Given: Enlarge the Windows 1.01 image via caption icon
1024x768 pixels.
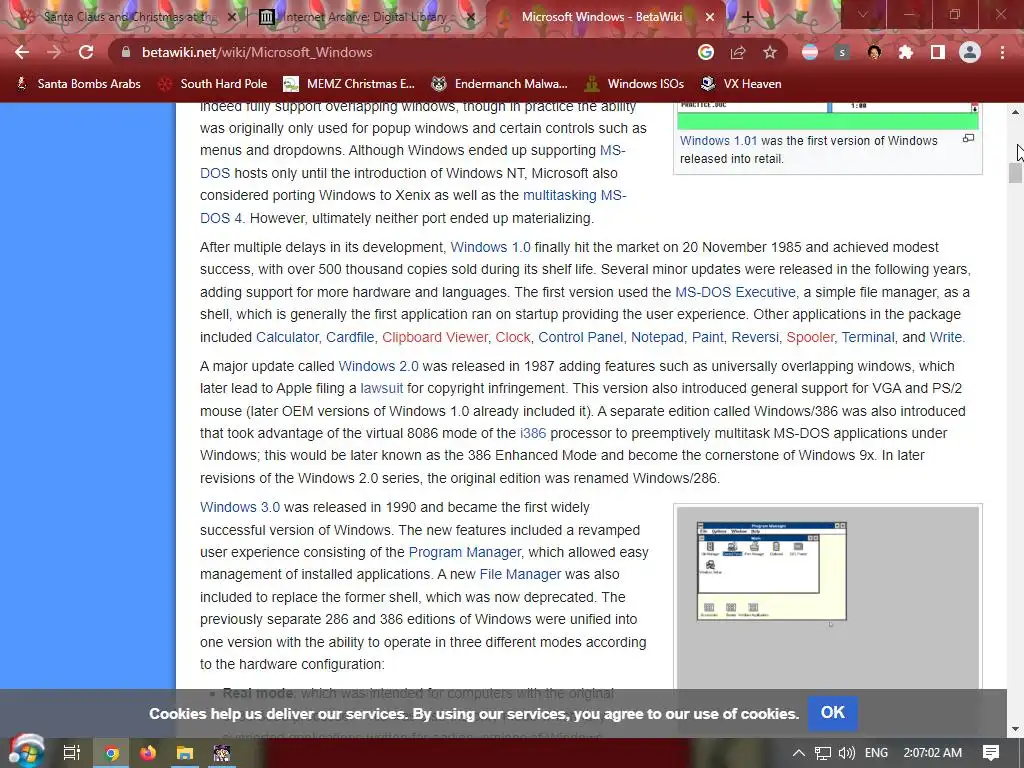Looking at the screenshot, I should pos(968,138).
